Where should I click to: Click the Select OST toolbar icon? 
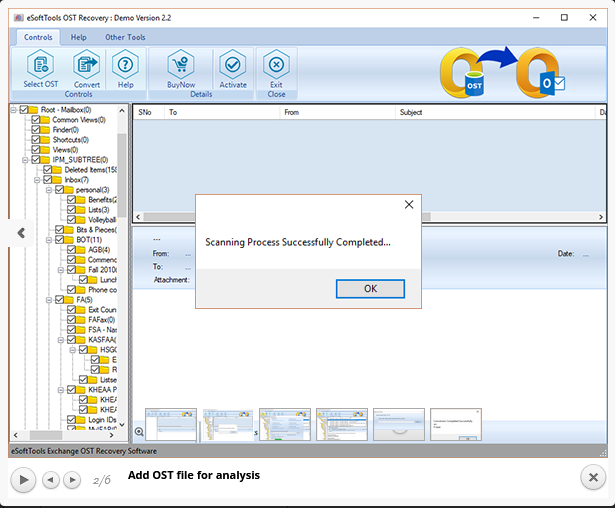pos(41,64)
